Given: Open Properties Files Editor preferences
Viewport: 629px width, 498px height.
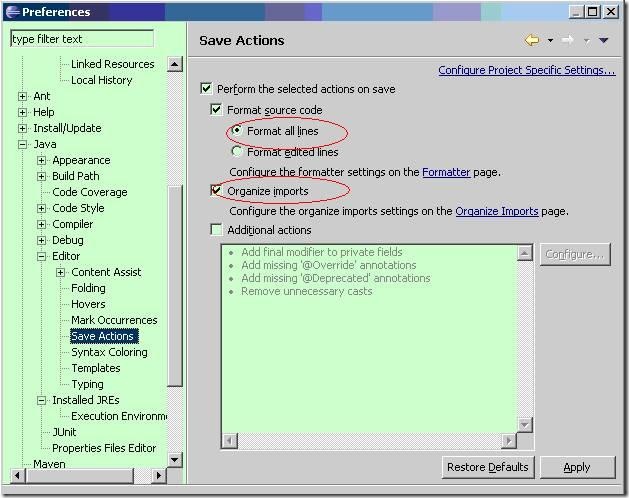Looking at the screenshot, I should pos(104,448).
